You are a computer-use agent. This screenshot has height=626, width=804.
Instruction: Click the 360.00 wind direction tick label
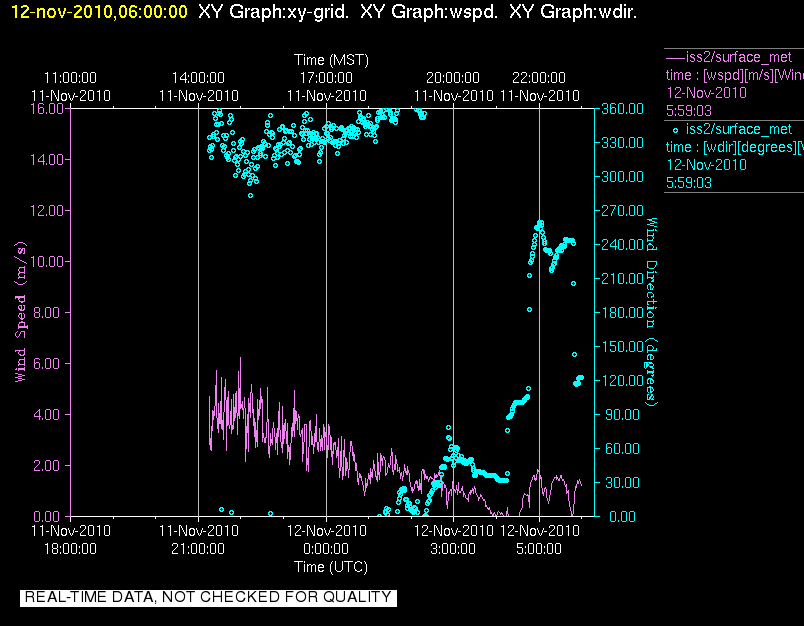point(622,109)
